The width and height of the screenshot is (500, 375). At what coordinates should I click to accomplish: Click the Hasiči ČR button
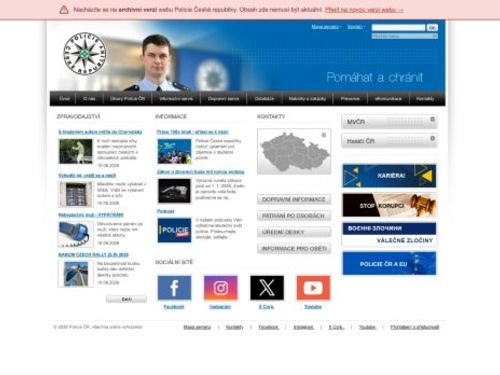tap(389, 141)
